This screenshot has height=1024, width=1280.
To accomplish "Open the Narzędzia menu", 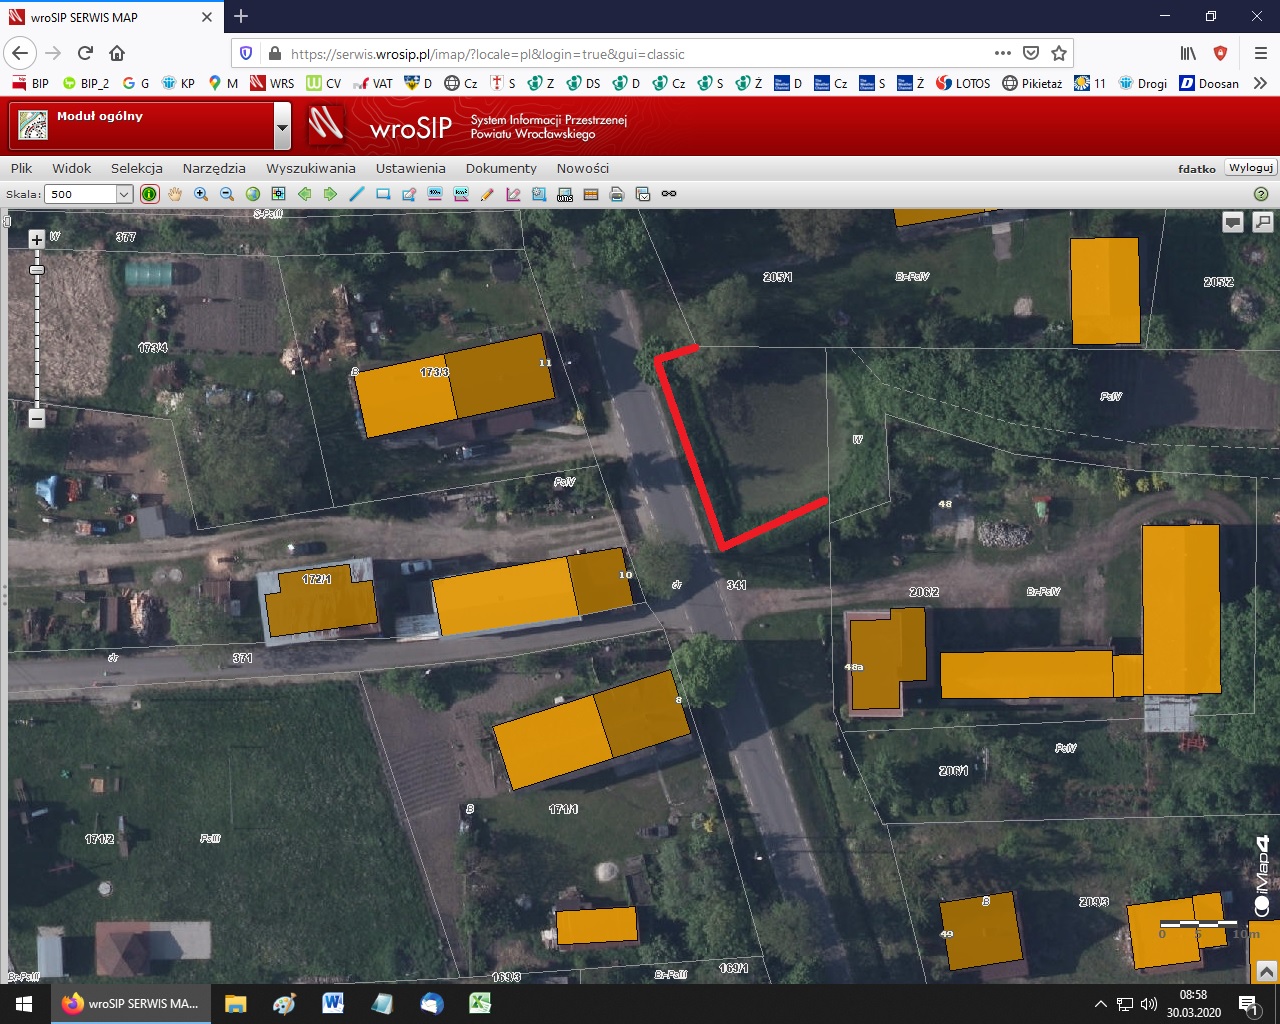I will 214,168.
